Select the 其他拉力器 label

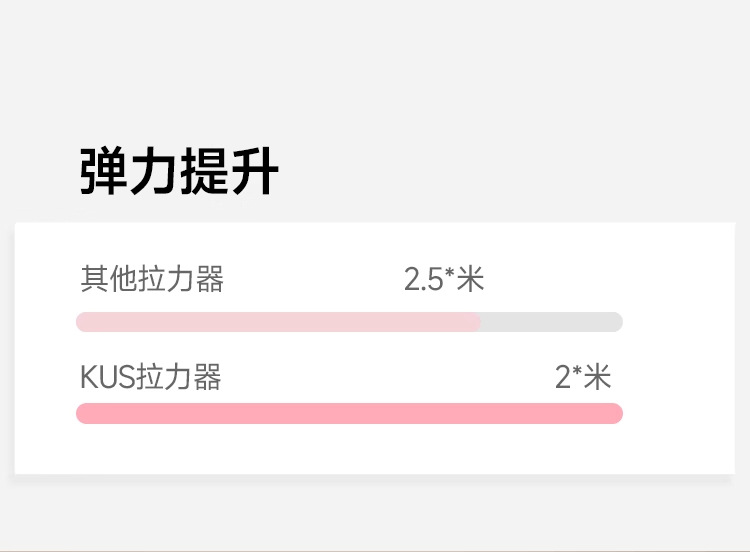point(152,279)
